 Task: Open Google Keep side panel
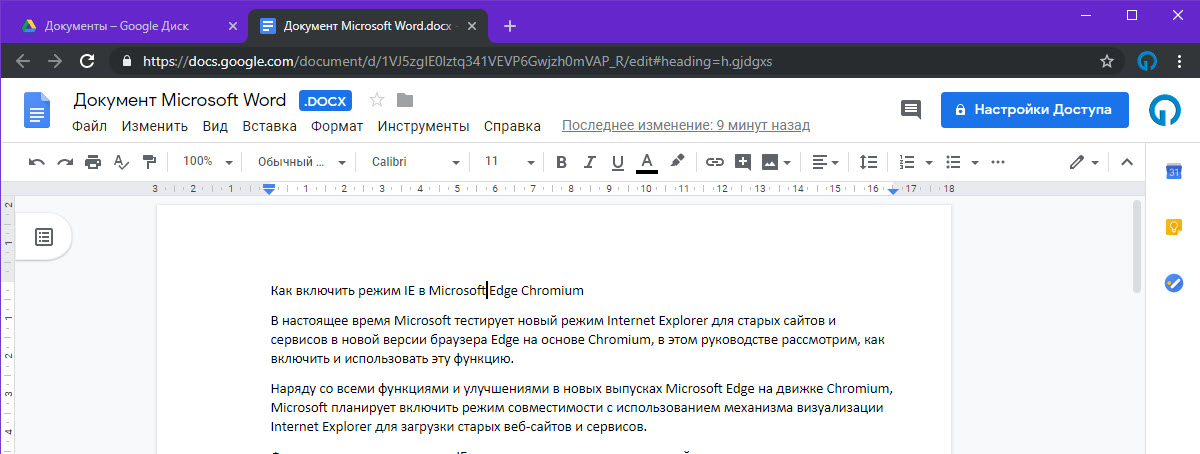click(1175, 227)
